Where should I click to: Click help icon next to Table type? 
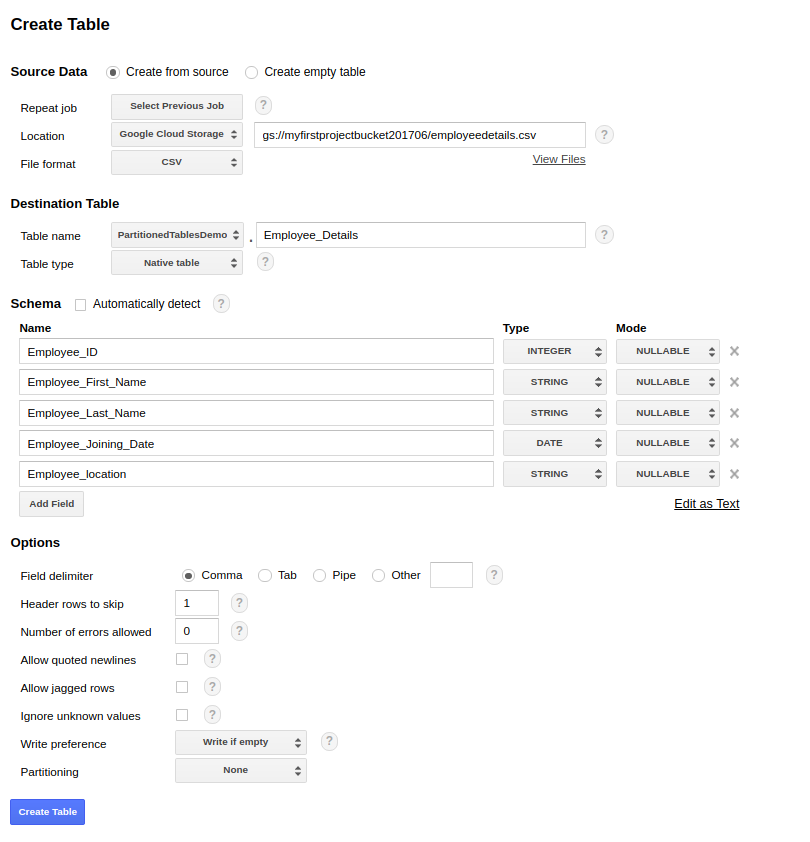click(265, 262)
